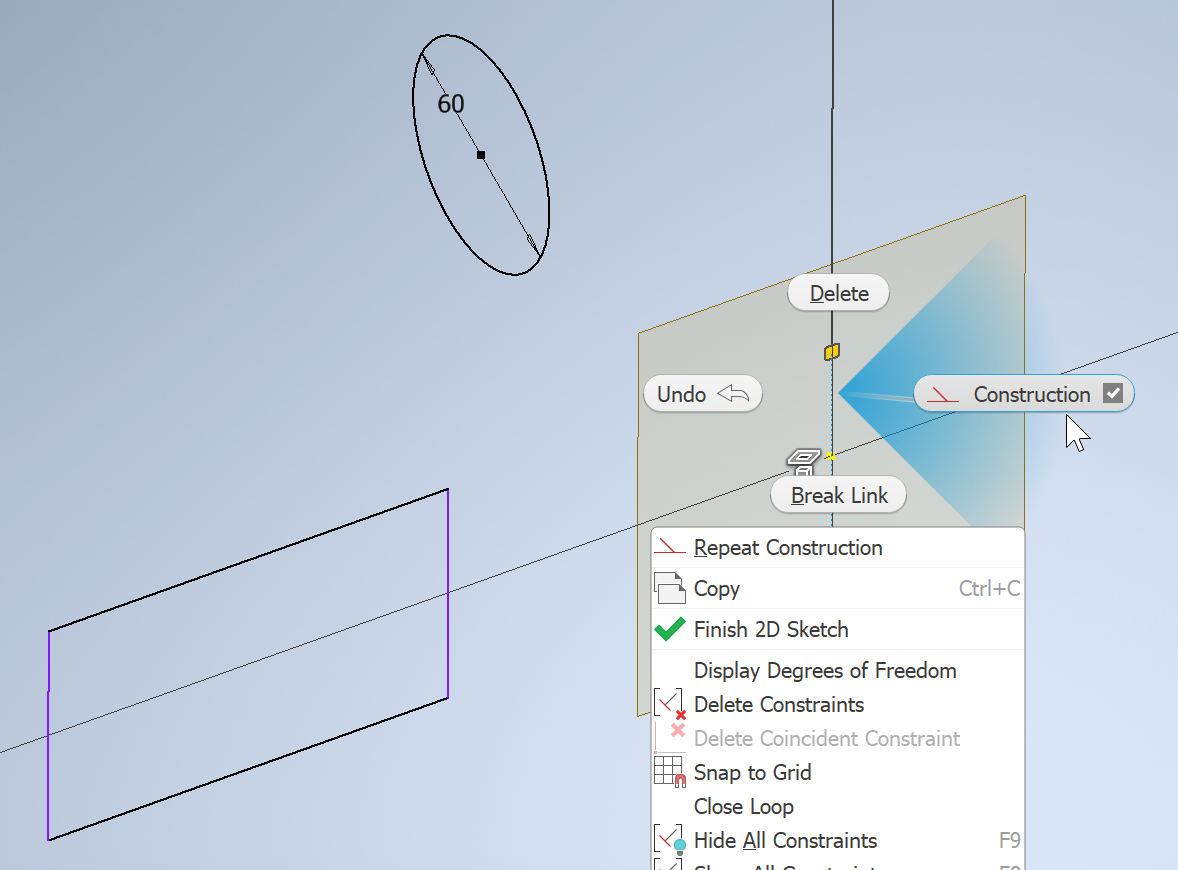Click the Construction icon on the marking menu button
This screenshot has width=1178, height=870.
(941, 394)
